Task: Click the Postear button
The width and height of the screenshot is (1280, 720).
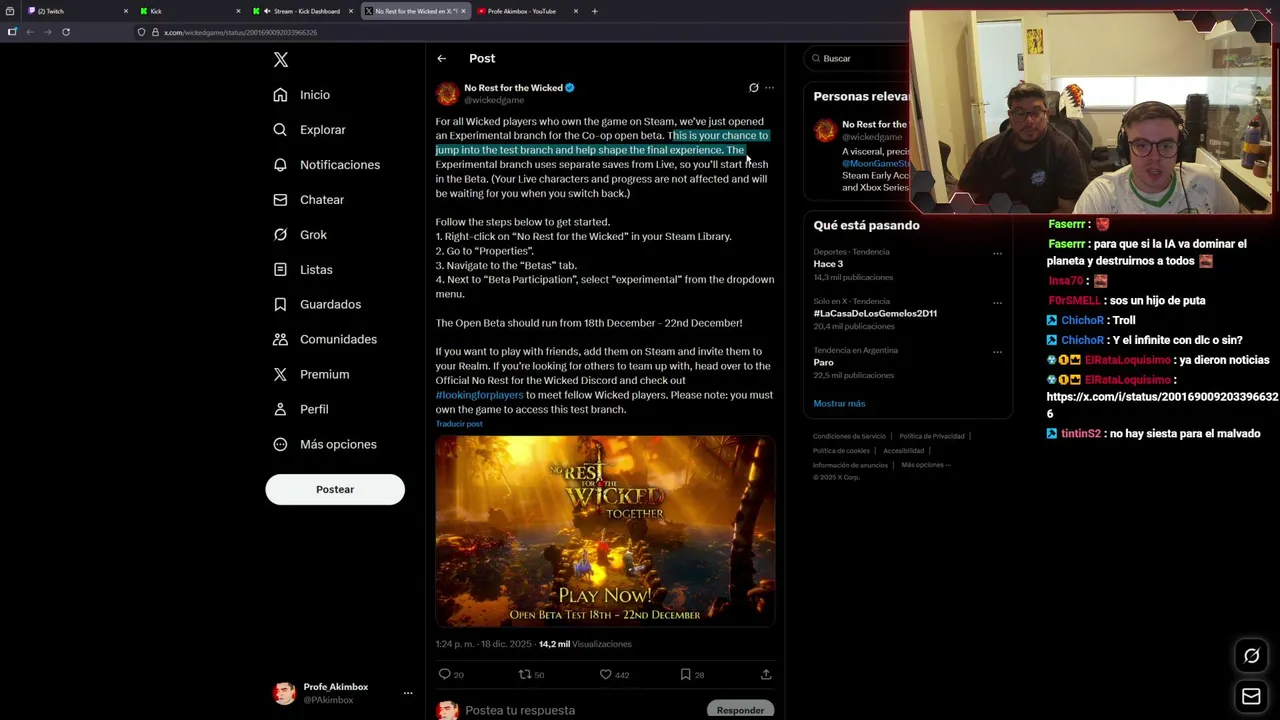Action: click(335, 489)
